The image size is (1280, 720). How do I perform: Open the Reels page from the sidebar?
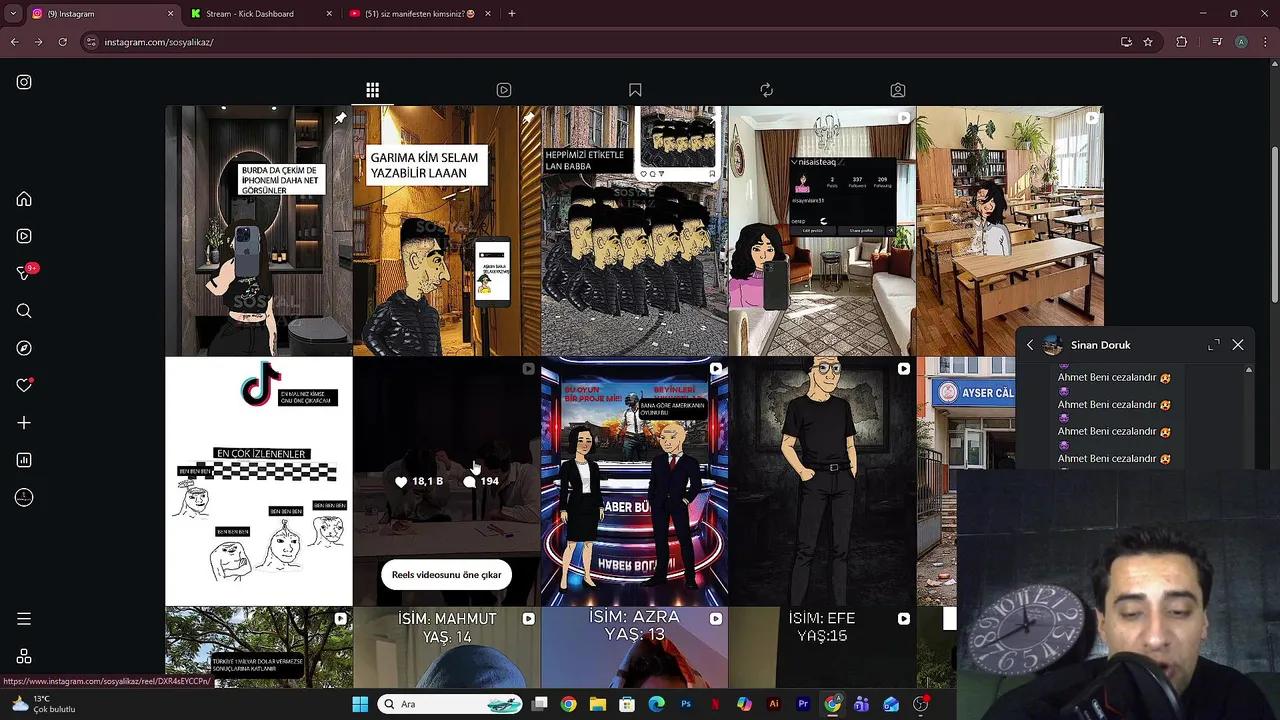pos(24,236)
